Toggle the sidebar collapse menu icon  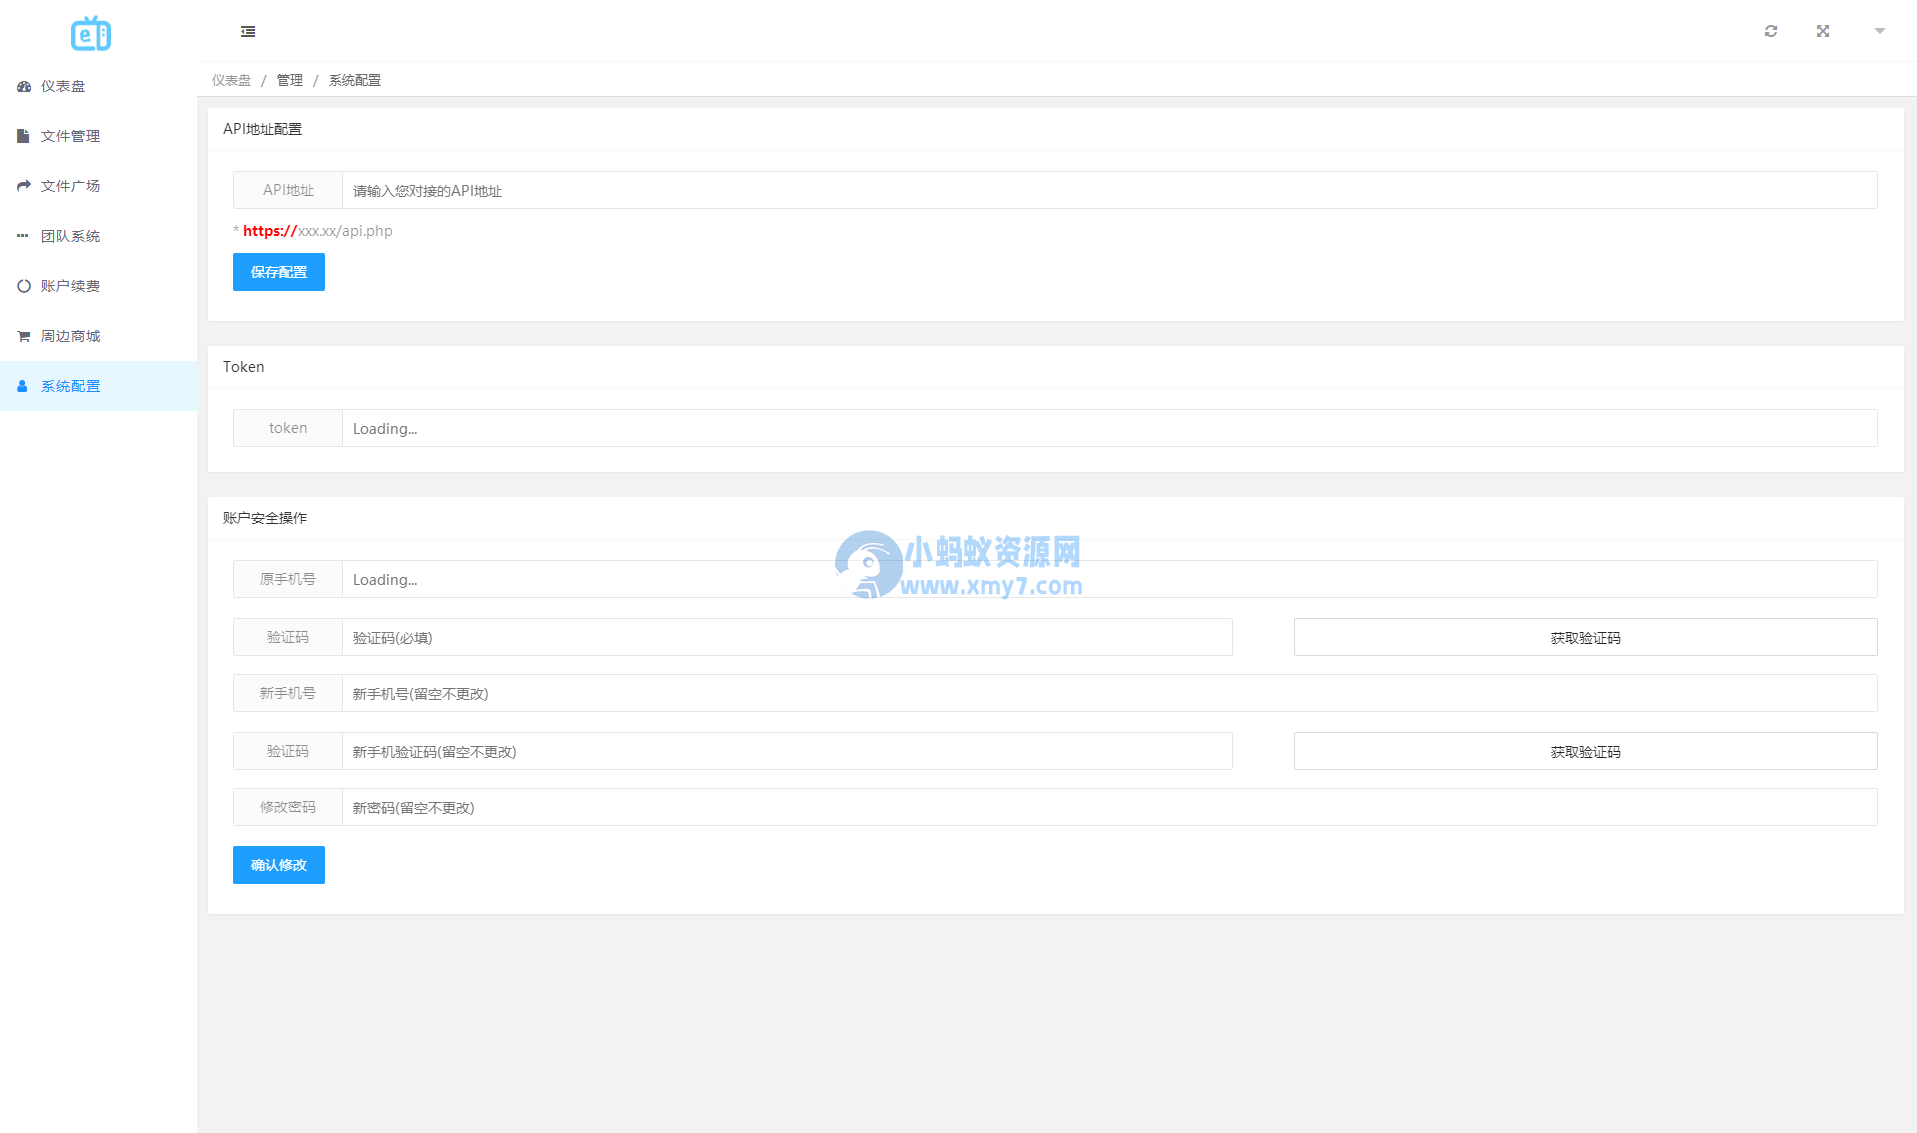coord(248,32)
